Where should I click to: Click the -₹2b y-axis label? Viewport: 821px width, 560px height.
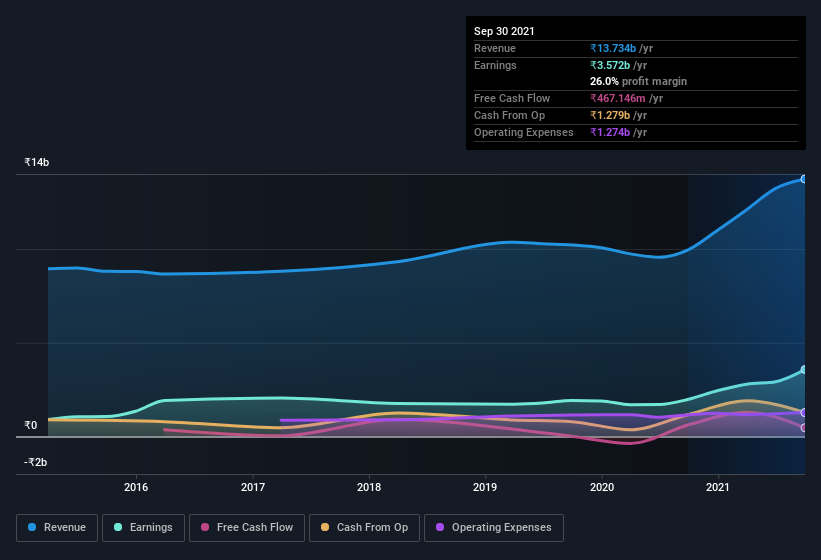coord(36,462)
